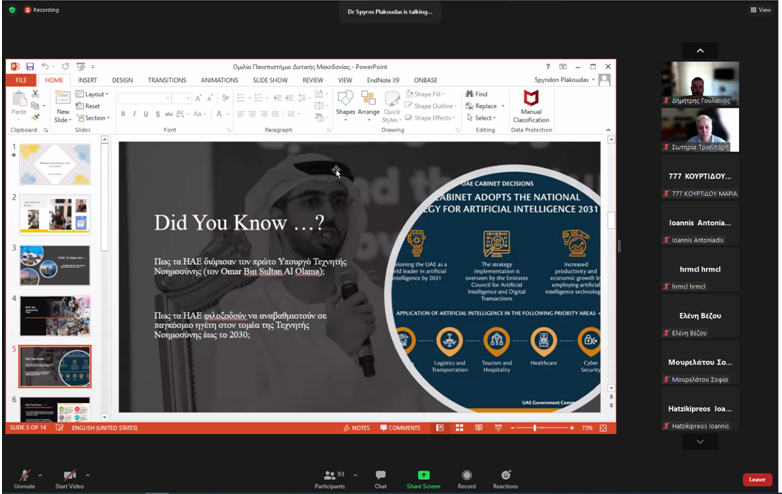The image size is (782, 494).
Task: Fit slide to current window icon
Action: [x=603, y=428]
